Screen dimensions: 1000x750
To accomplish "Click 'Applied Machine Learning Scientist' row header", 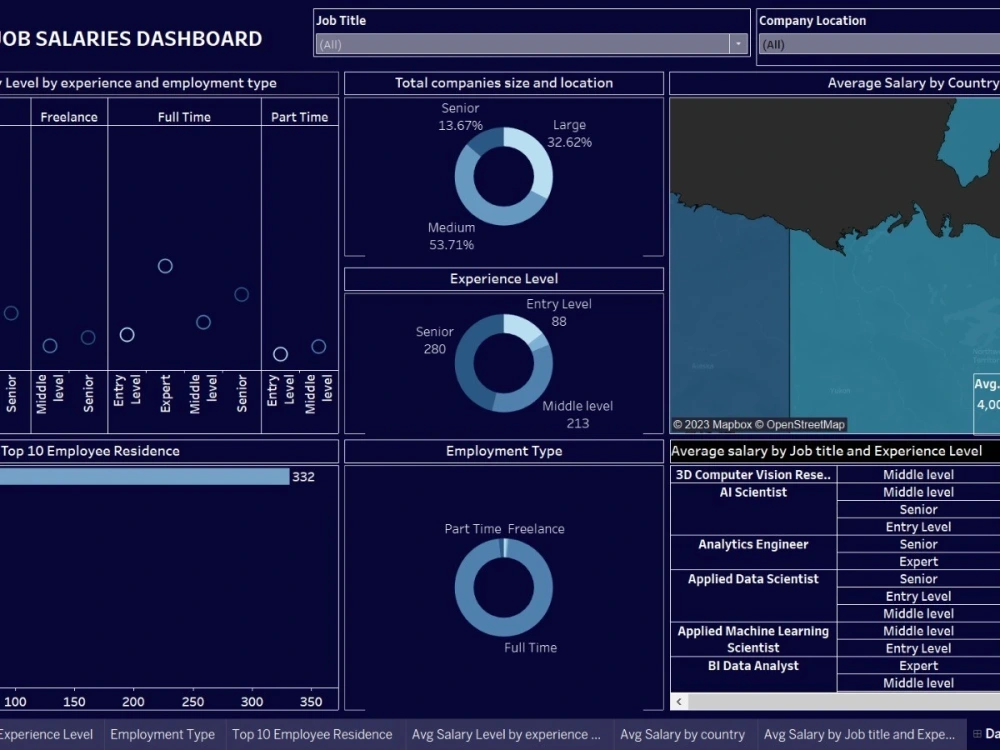I will click(753, 639).
